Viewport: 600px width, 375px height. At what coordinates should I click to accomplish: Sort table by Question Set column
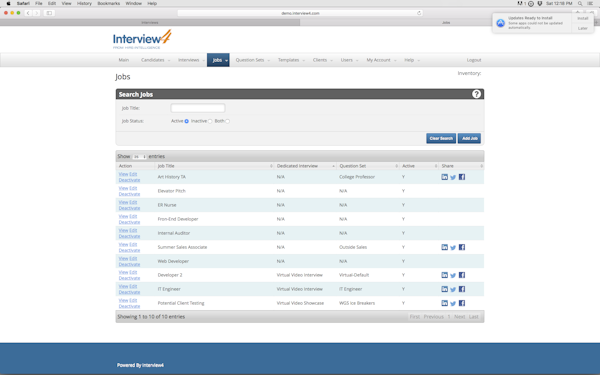pyautogui.click(x=368, y=166)
